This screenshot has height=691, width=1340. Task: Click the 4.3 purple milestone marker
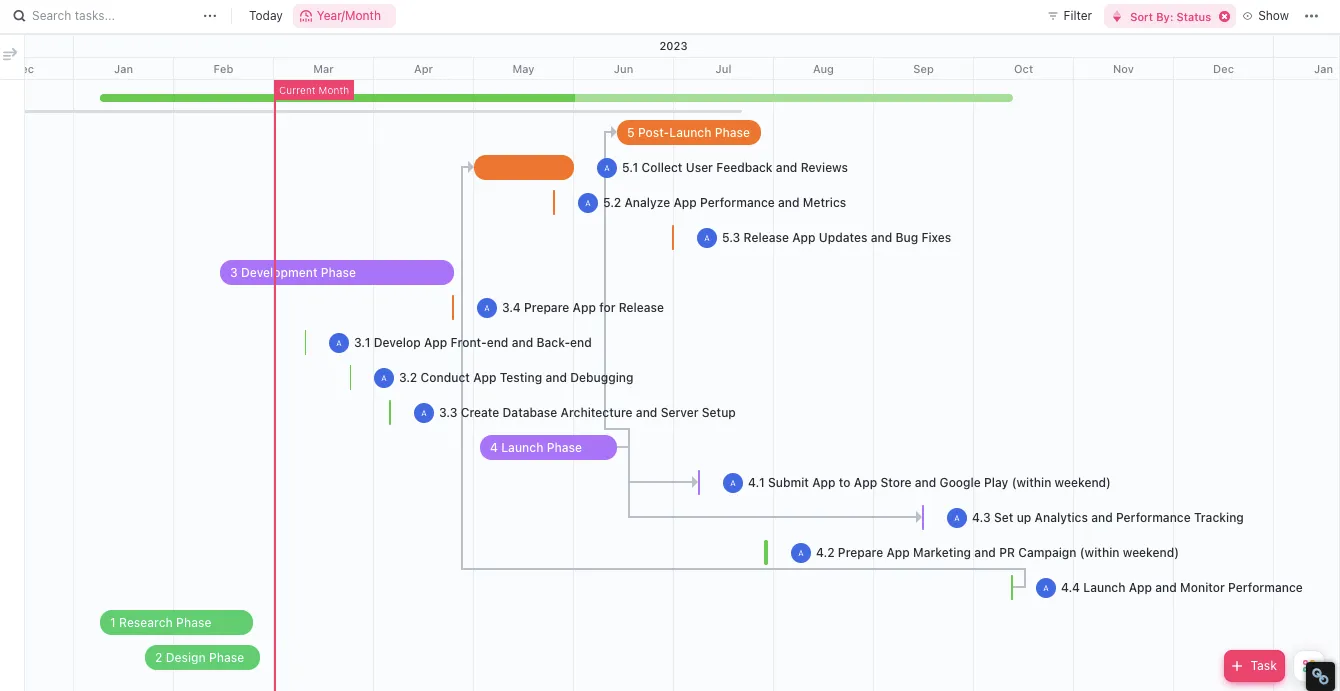click(x=923, y=518)
